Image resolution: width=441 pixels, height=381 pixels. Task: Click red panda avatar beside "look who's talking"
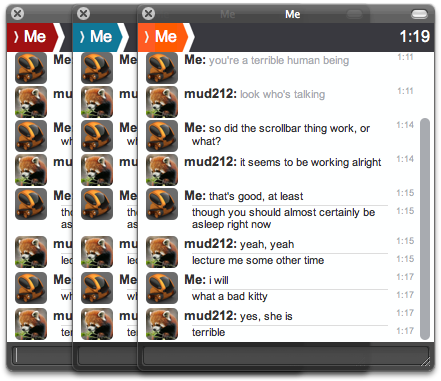pyautogui.click(x=162, y=102)
